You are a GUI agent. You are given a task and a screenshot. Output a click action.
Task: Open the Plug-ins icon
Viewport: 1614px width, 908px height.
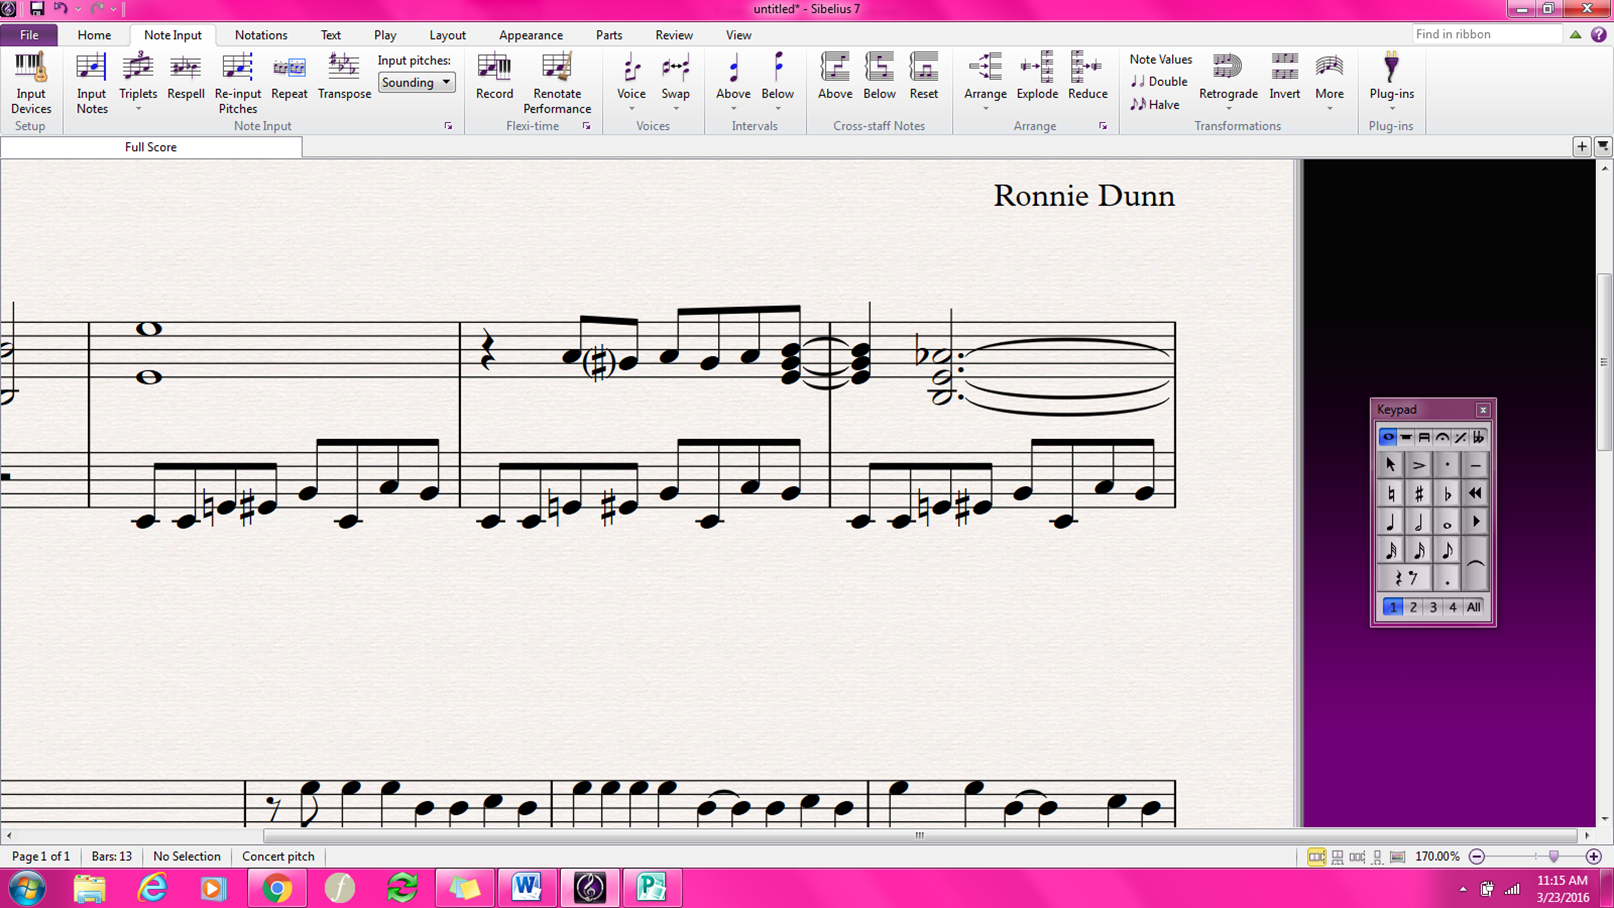coord(1391,80)
